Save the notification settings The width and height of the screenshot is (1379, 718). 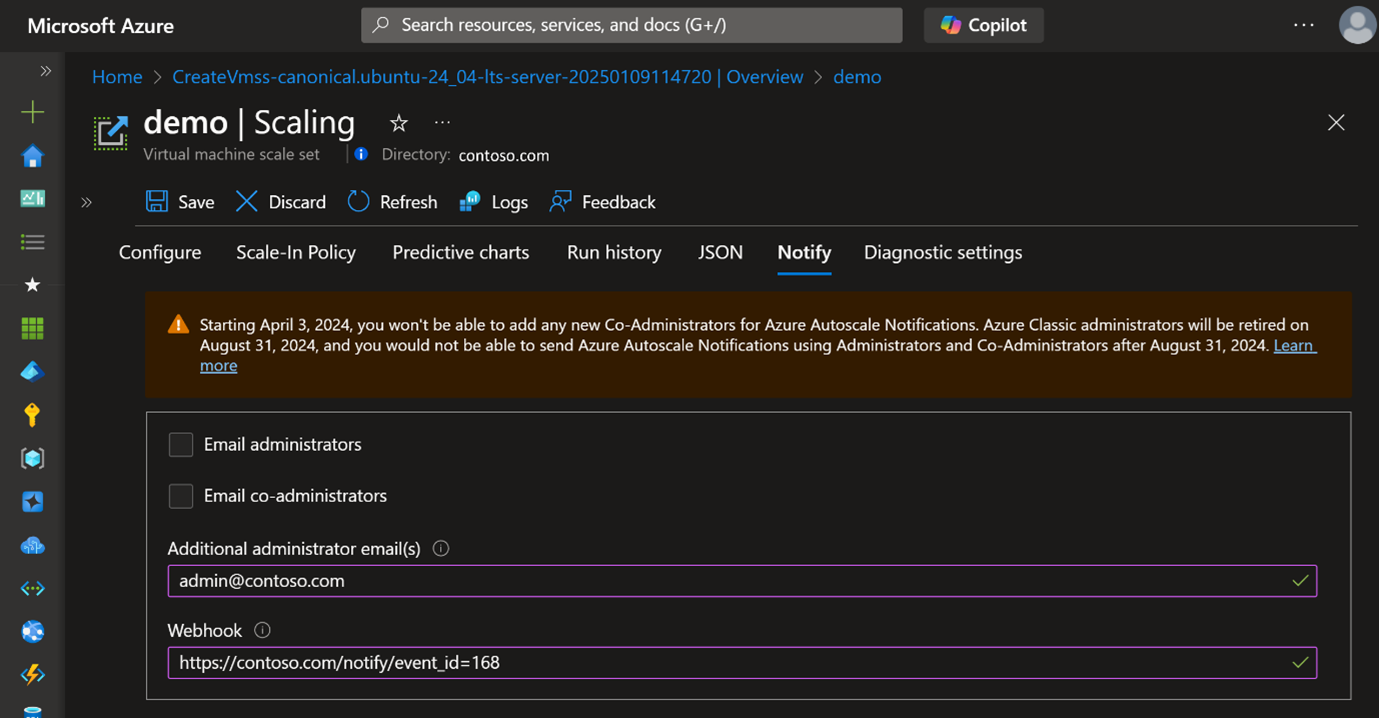tap(180, 202)
